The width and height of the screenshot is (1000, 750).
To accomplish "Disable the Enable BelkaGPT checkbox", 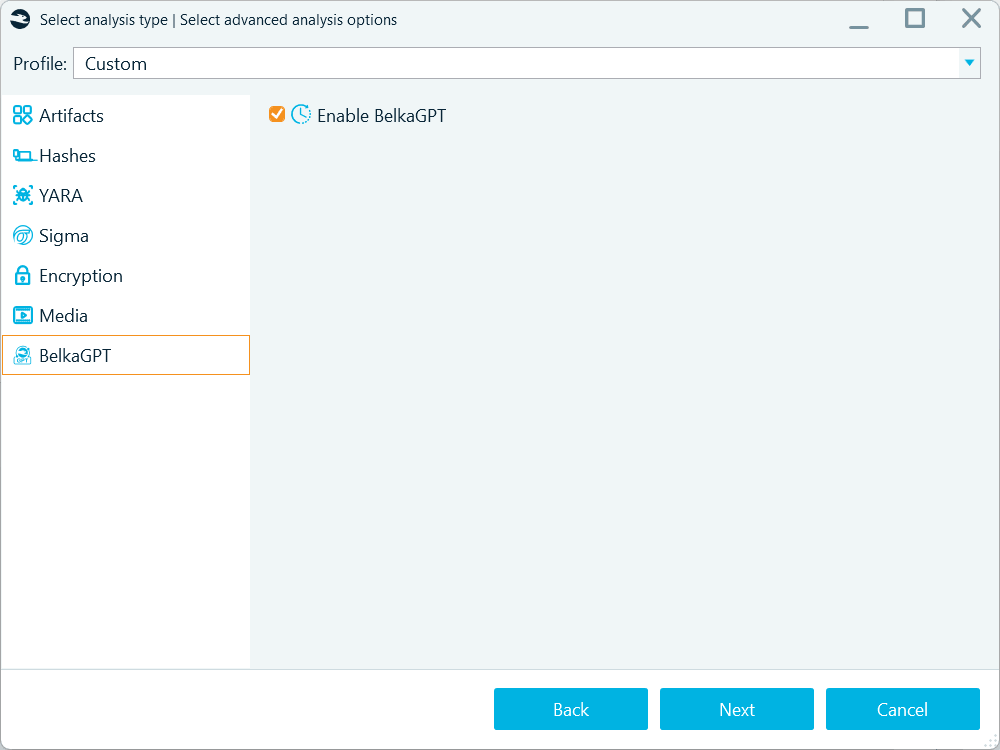I will [277, 114].
